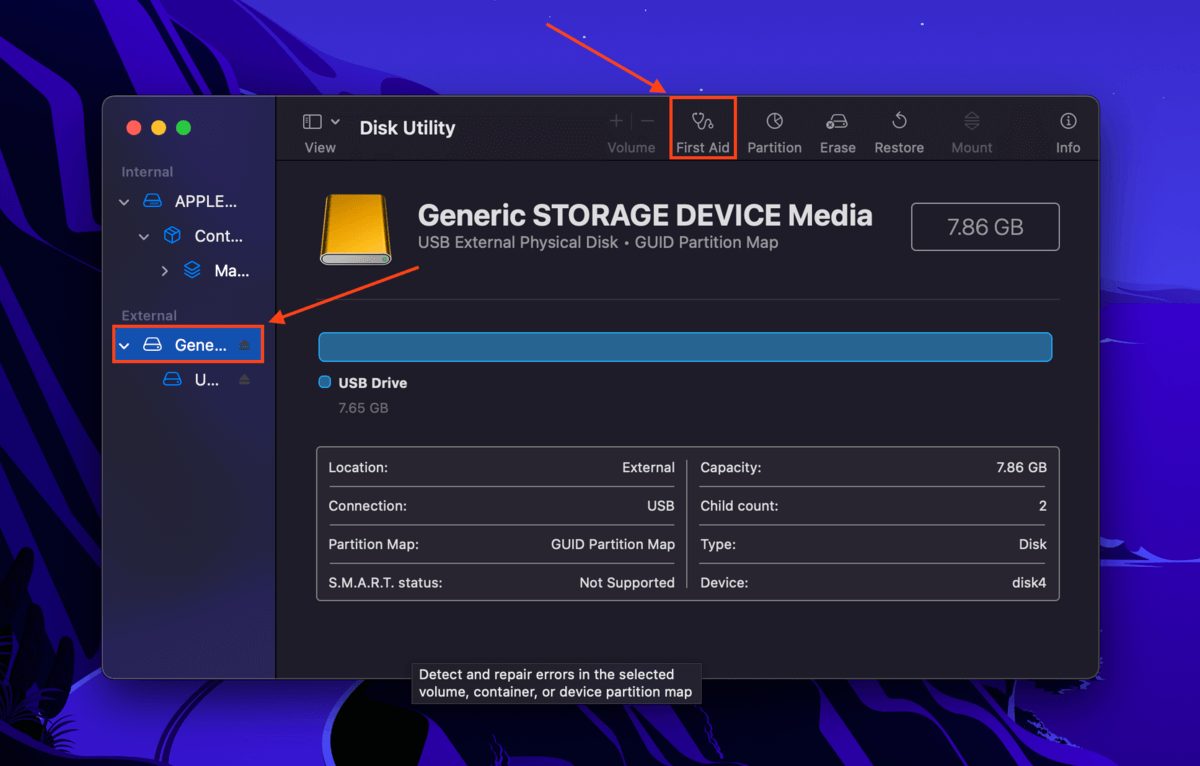Click the Internal sidebar section header
This screenshot has width=1200, height=766.
147,172
